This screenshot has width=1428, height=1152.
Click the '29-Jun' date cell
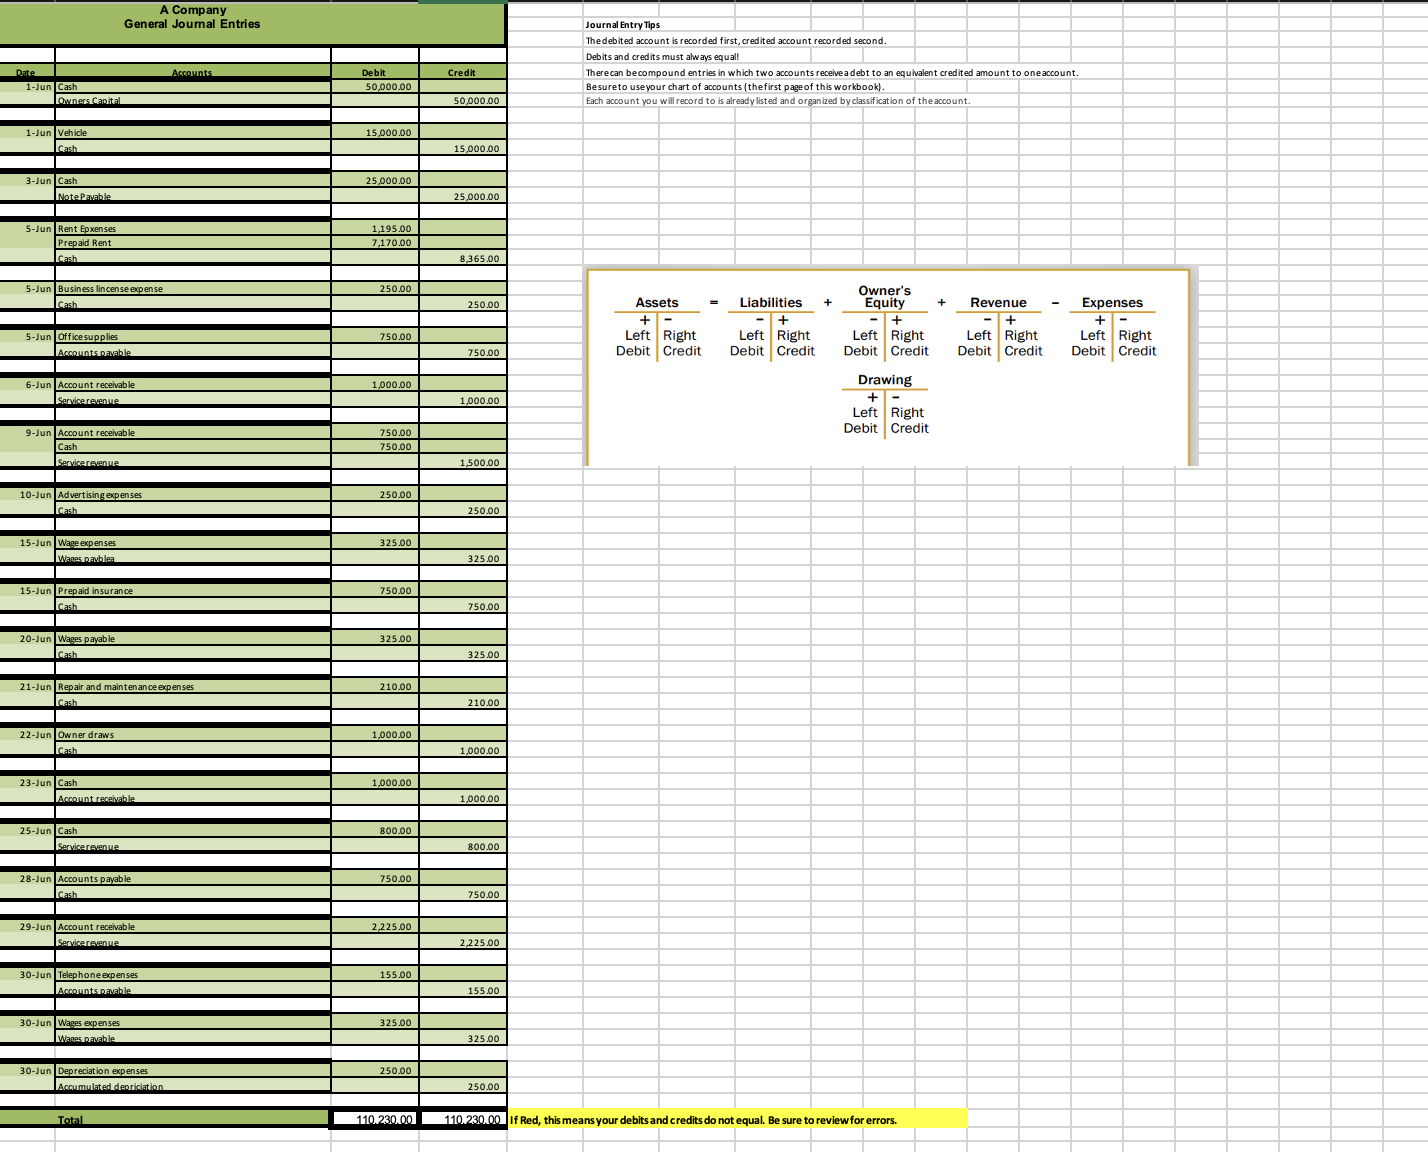click(27, 927)
